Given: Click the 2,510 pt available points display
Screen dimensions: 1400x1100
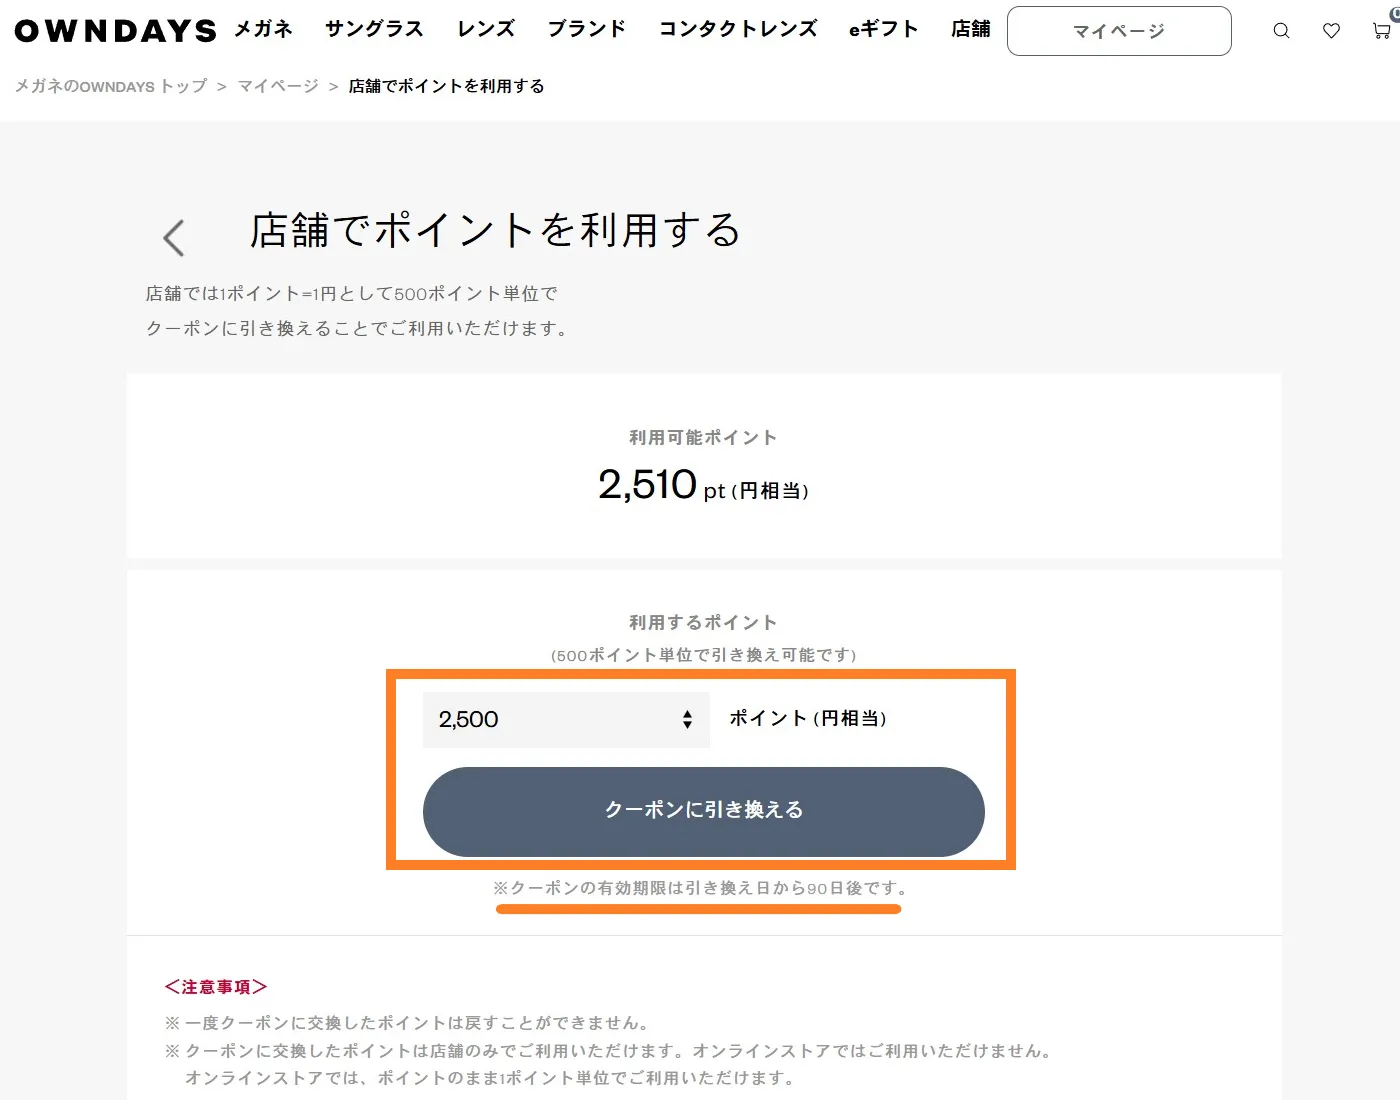Looking at the screenshot, I should pos(704,486).
